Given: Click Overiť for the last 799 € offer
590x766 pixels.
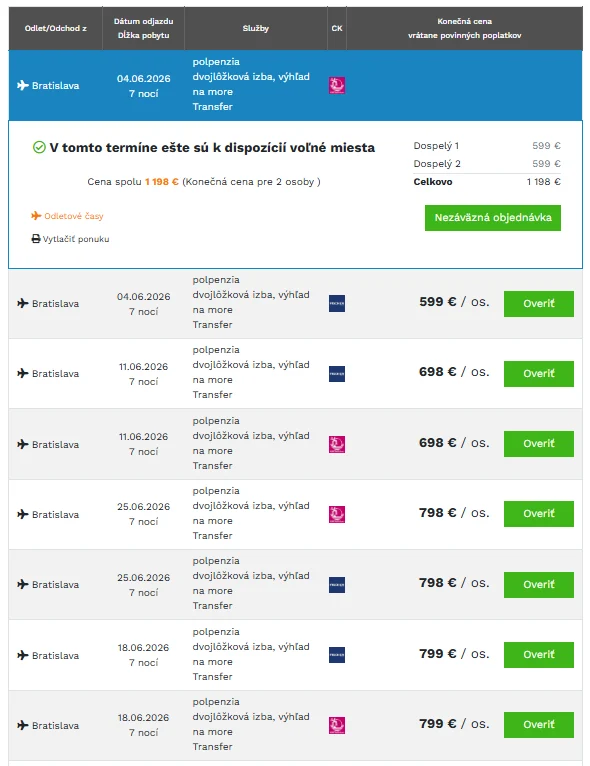Looking at the screenshot, I should click(x=539, y=725).
